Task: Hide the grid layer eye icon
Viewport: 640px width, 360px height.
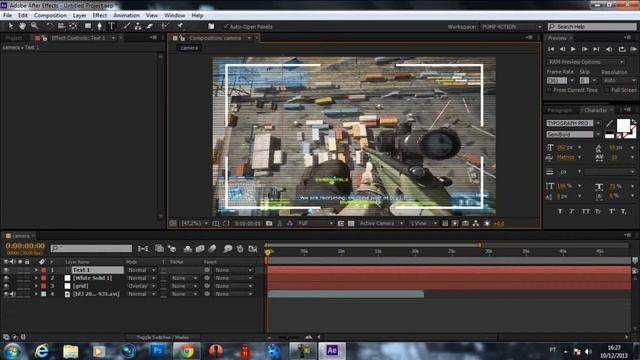Action: tap(6, 286)
